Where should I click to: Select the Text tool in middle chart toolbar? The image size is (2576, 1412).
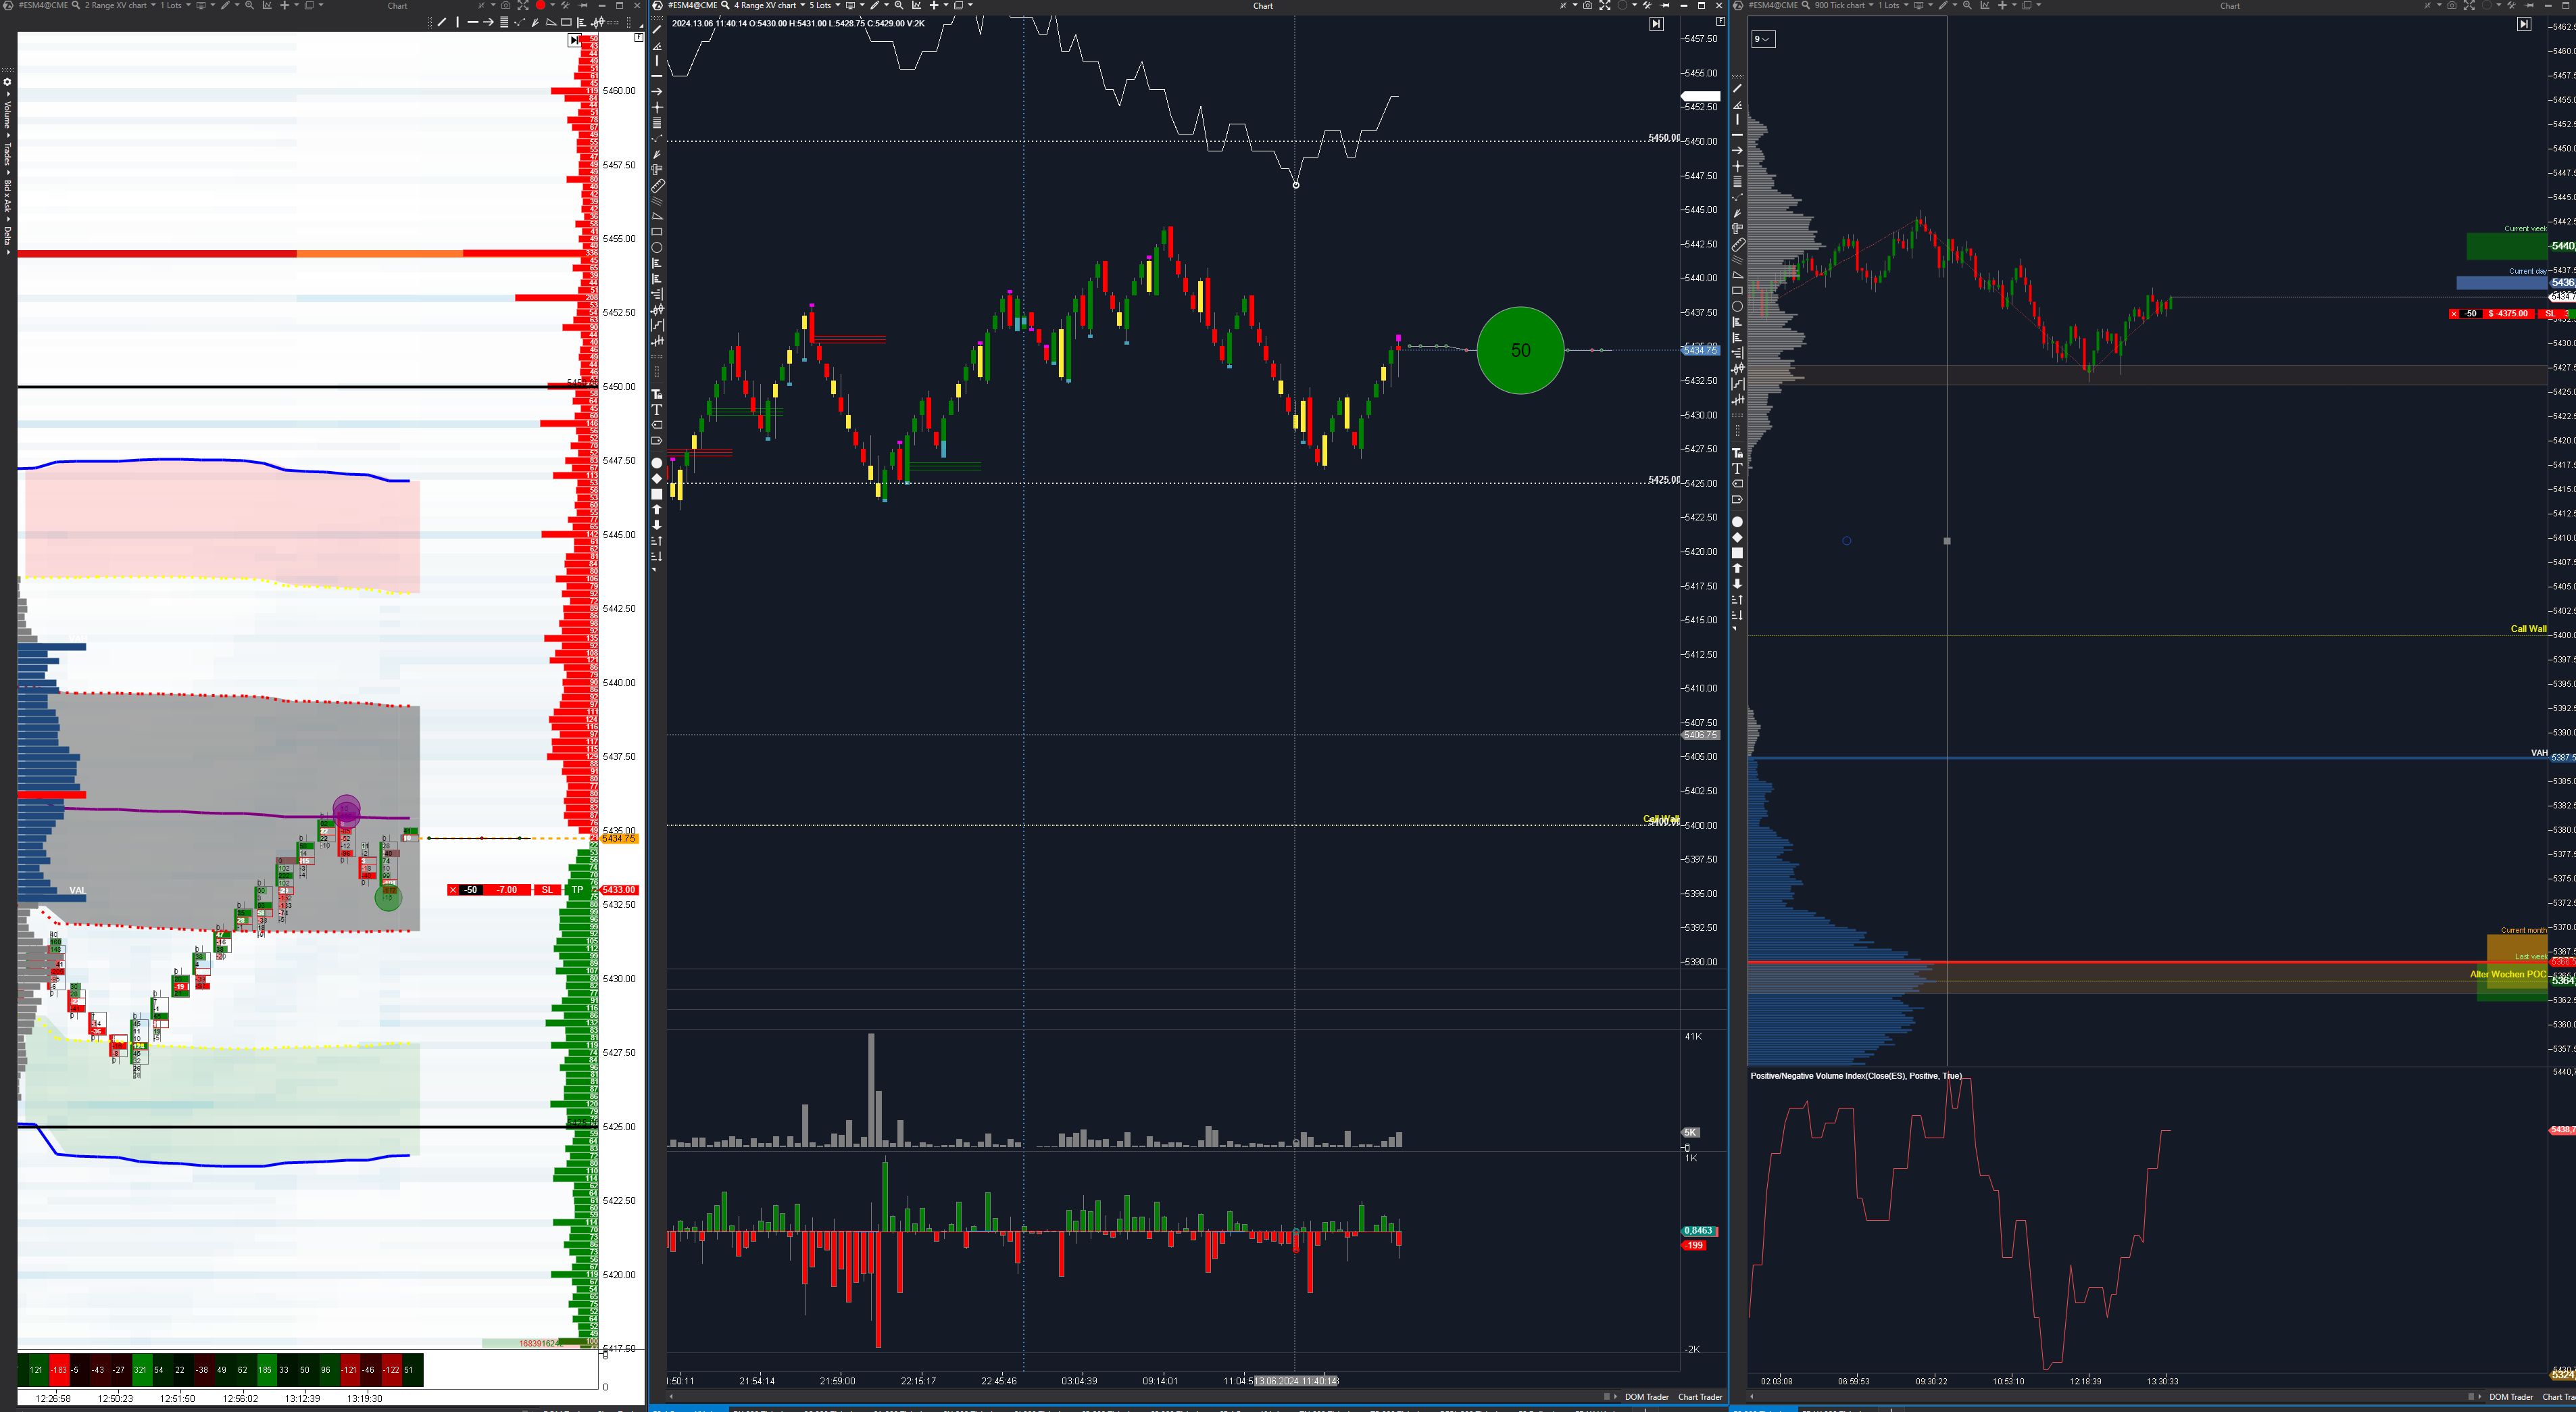[657, 410]
